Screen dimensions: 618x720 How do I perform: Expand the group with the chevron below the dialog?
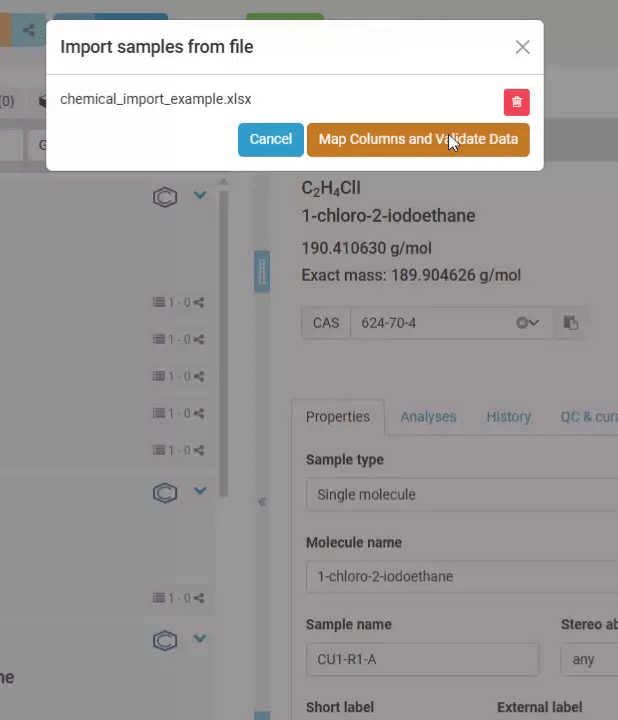click(x=200, y=195)
